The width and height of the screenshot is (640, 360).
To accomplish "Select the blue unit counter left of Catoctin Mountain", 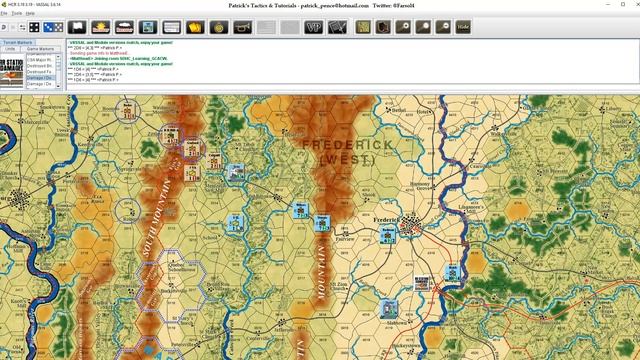I will coord(301,210).
